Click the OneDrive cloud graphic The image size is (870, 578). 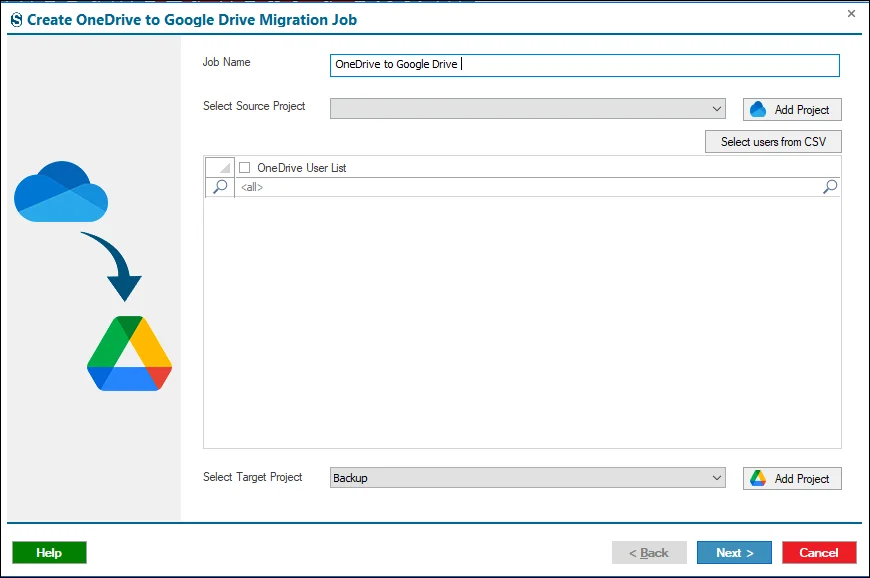pos(61,191)
